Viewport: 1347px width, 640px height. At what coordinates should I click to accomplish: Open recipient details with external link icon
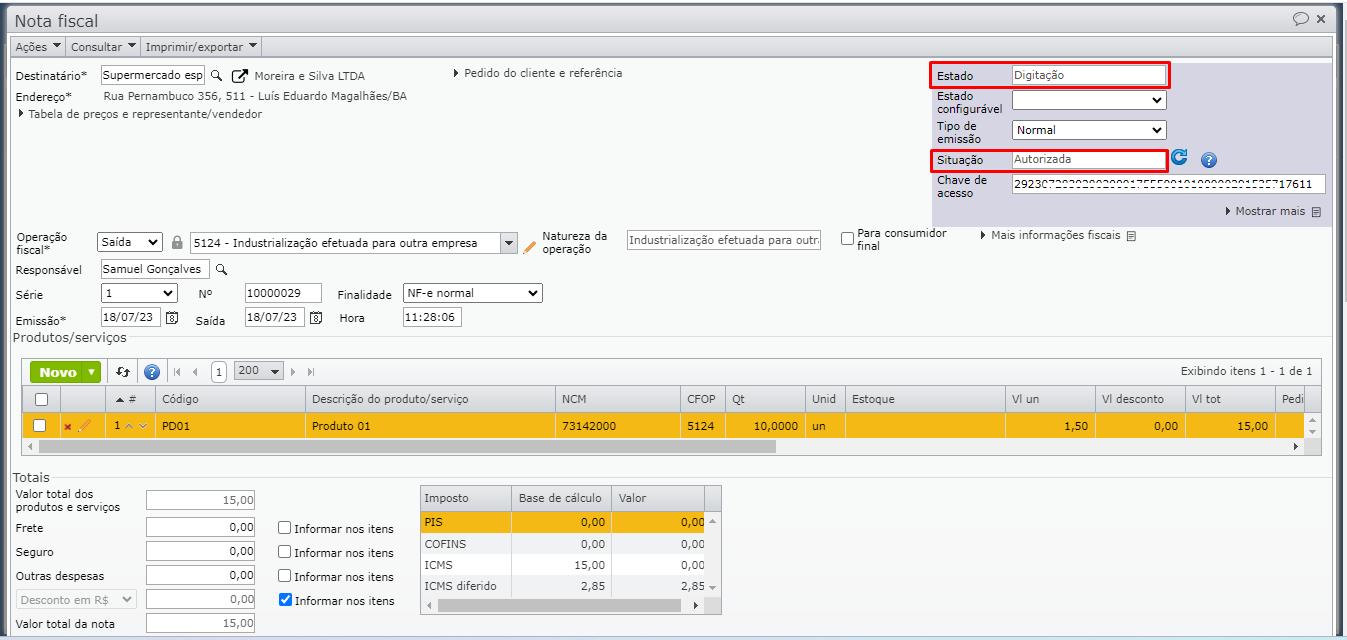240,76
